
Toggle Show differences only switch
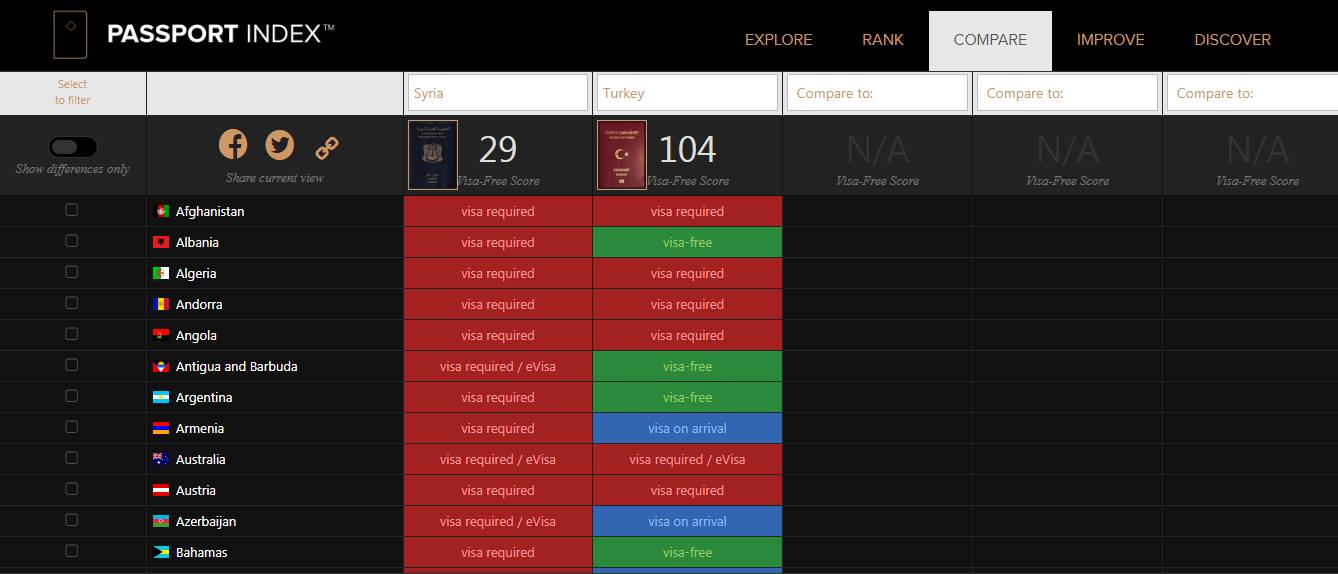pos(73,147)
